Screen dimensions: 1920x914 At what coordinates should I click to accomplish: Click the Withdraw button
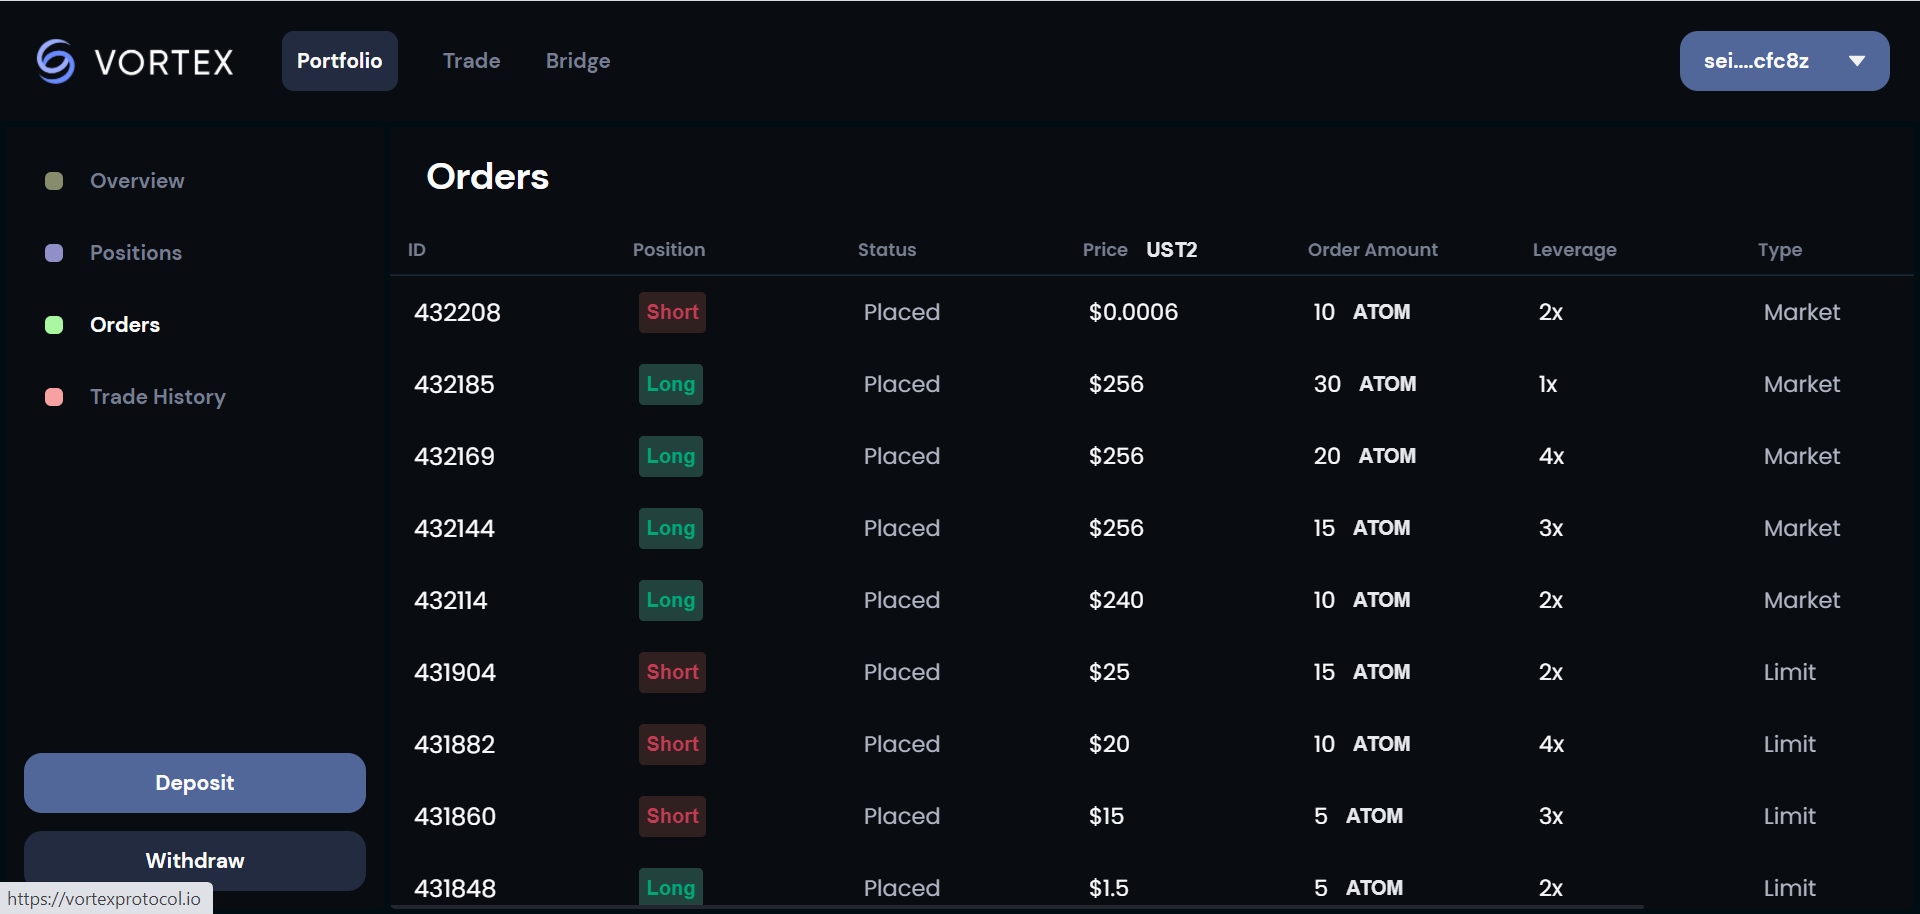[x=195, y=861]
